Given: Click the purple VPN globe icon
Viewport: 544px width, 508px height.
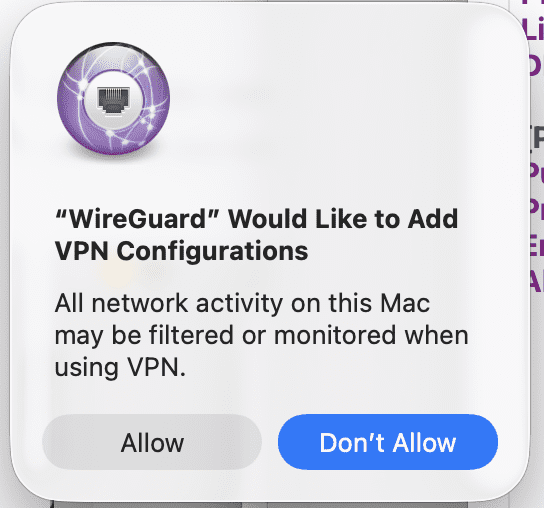Looking at the screenshot, I should [x=113, y=99].
